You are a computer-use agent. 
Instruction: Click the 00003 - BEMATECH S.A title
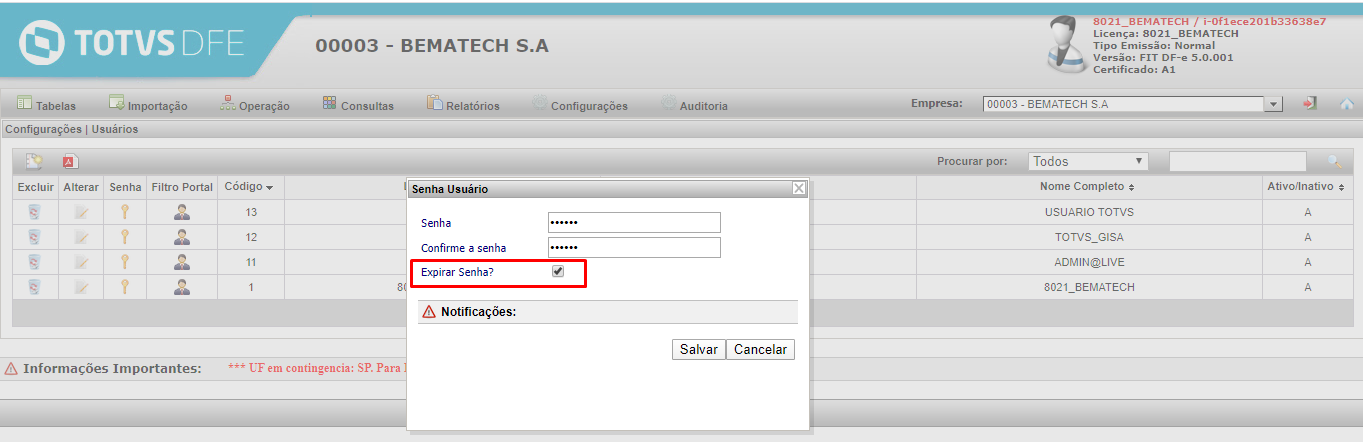point(432,46)
